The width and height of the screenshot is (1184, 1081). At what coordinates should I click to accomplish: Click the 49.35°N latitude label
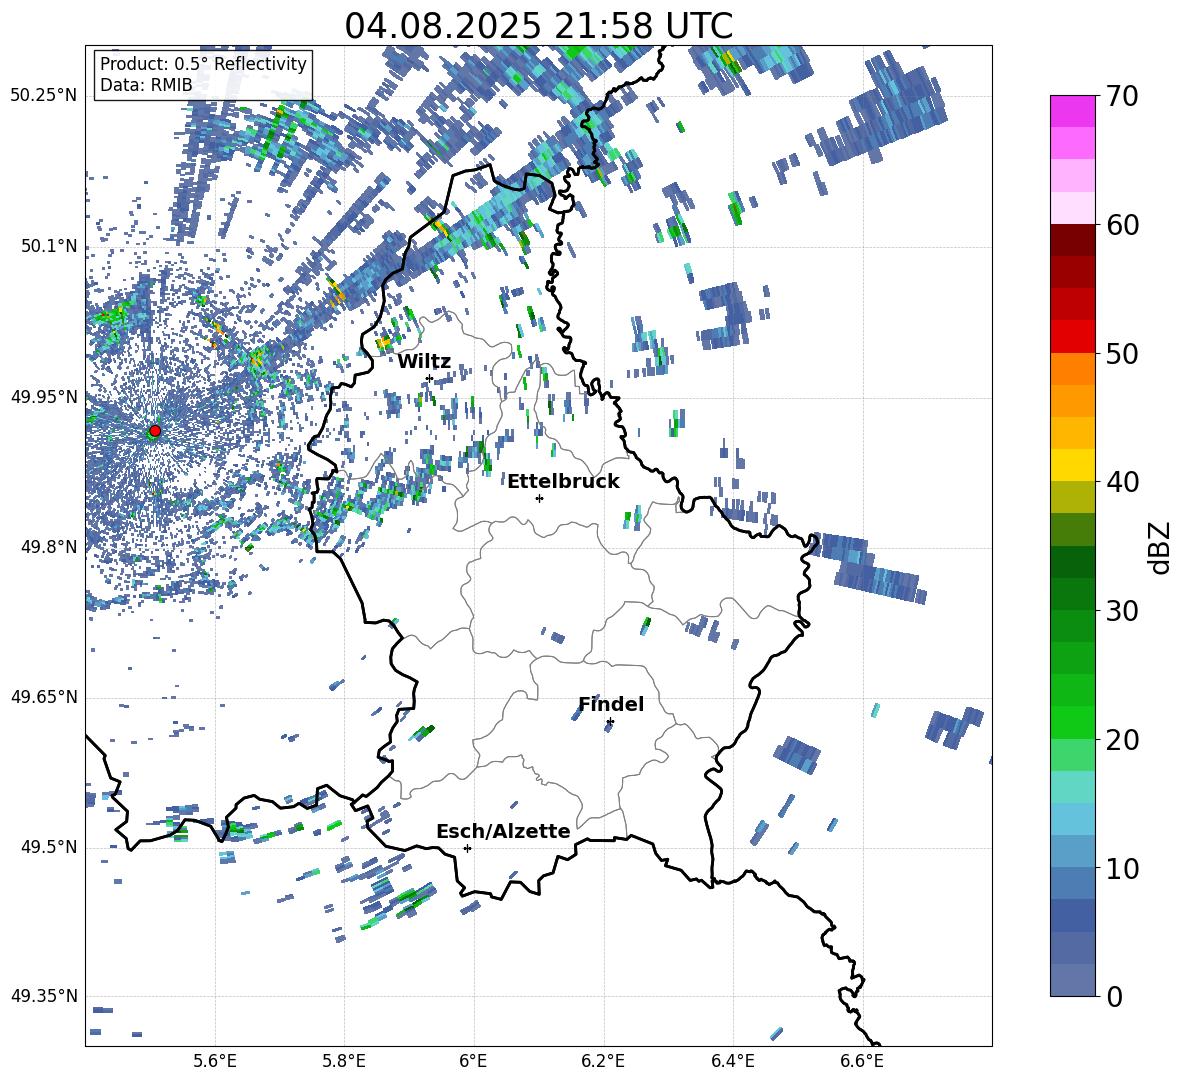click(44, 996)
